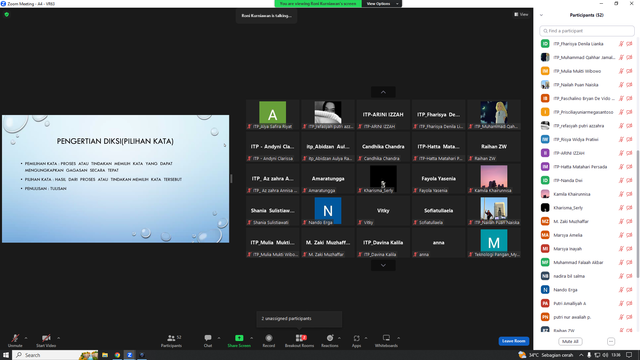The height and width of the screenshot is (360, 640).
Task: Open audio options arrow beside Unmute
Action: click(26, 338)
